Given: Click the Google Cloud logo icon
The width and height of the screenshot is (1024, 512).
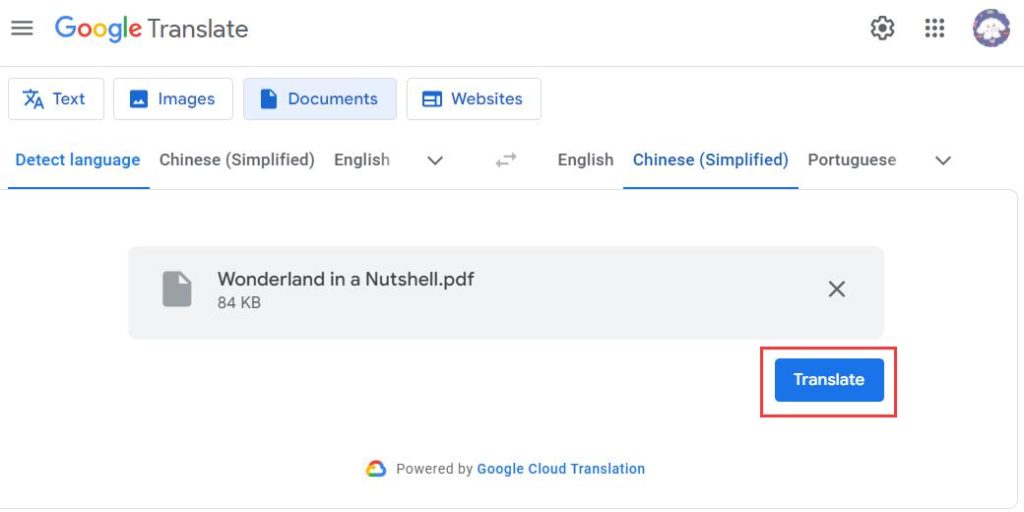Looking at the screenshot, I should [376, 468].
